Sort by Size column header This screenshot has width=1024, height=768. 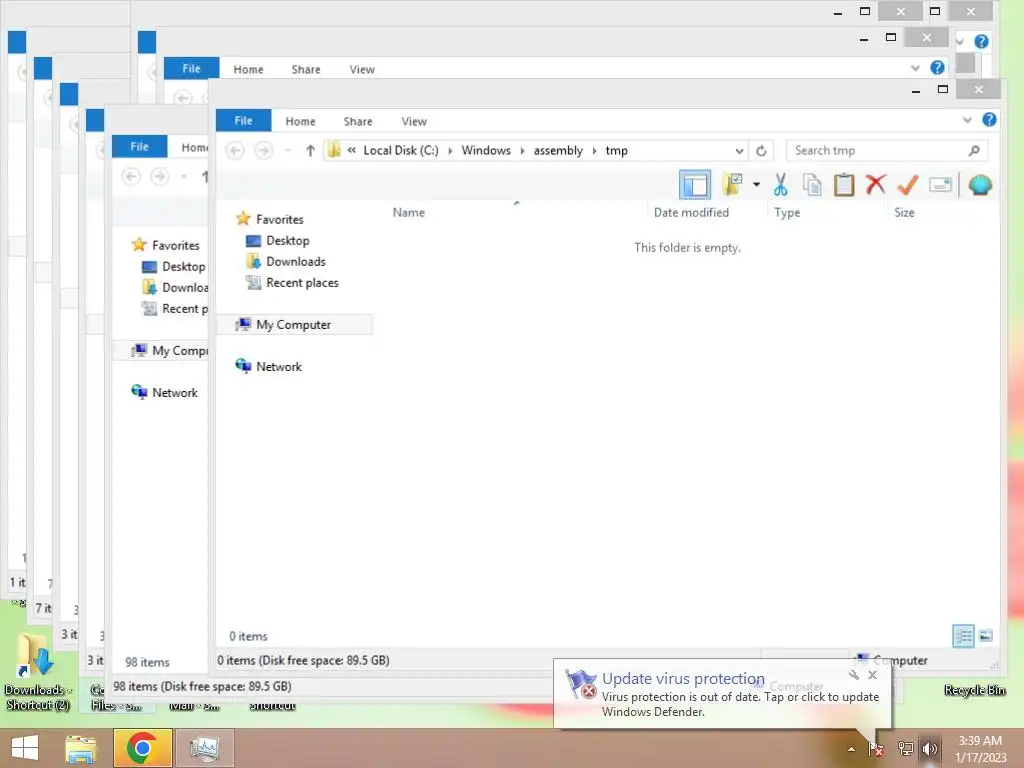[904, 212]
